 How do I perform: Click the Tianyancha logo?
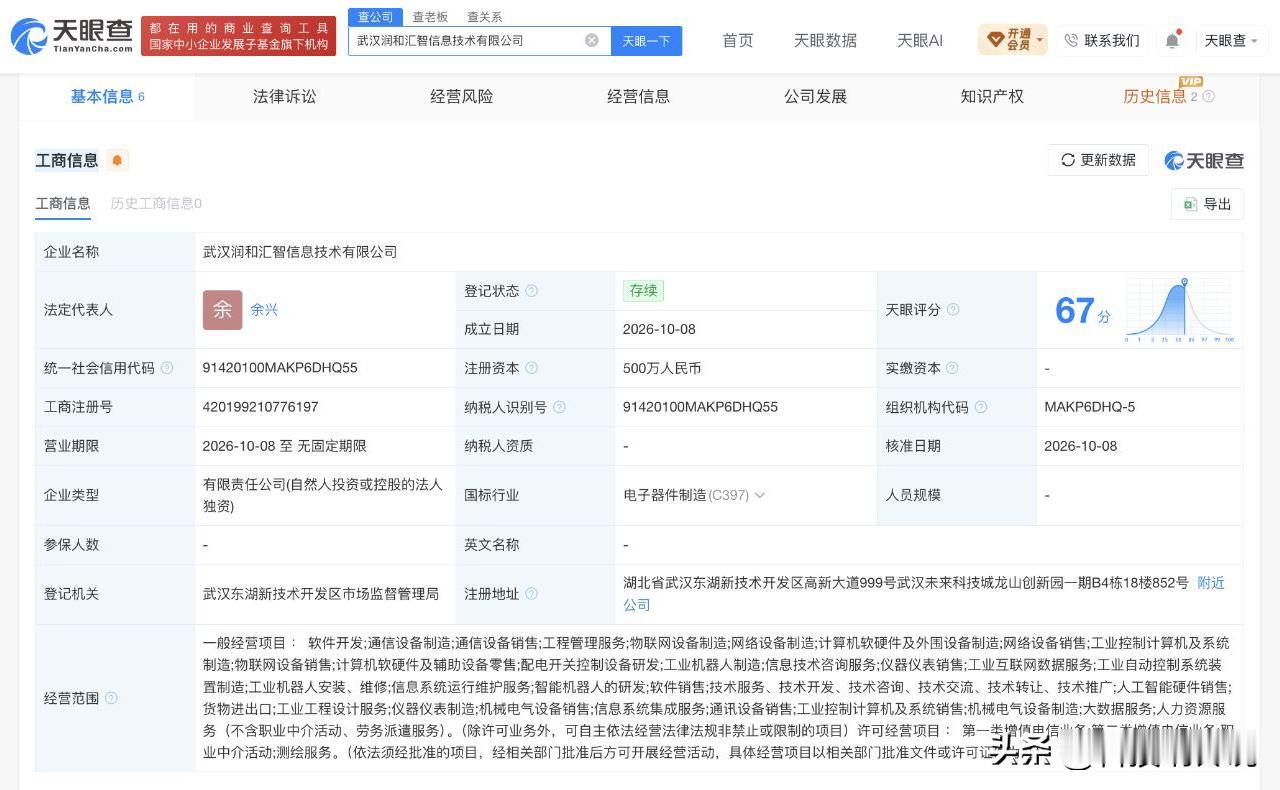72,36
